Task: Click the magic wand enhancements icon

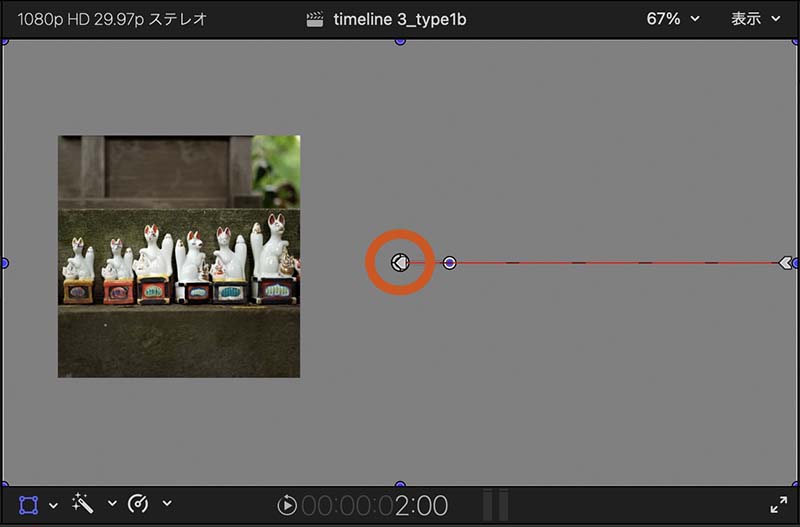Action: click(x=83, y=504)
